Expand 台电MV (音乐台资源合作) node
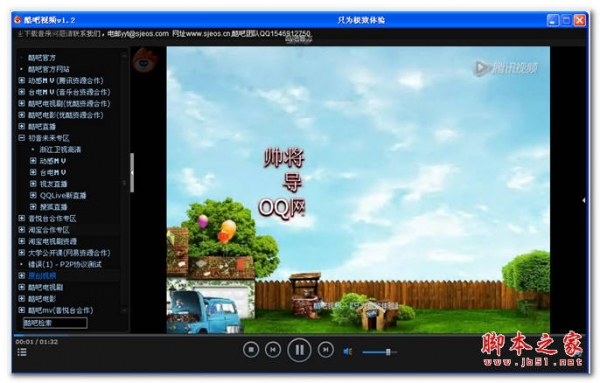Viewport: 600px width, 383px height. 21,92
